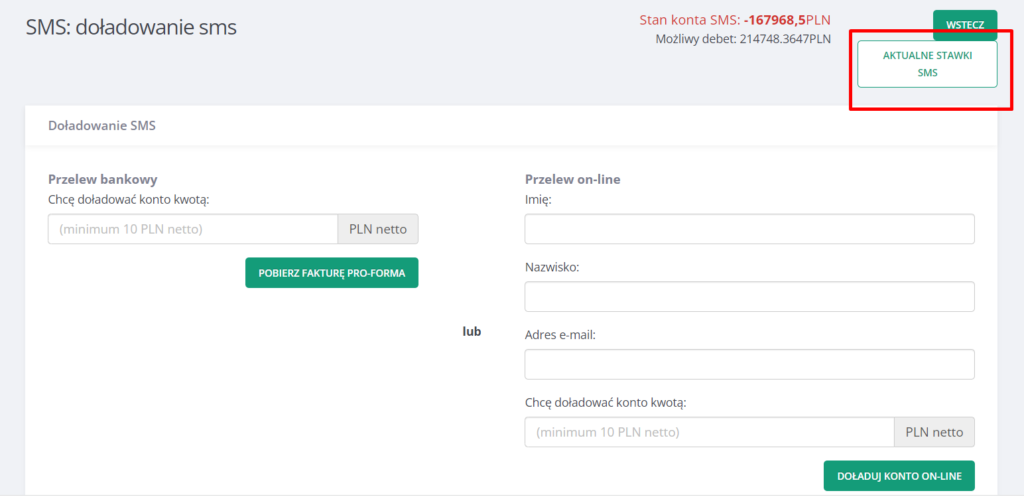This screenshot has height=499, width=1024.
Task: Click the Adres e-mail input field
Action: pos(750,364)
